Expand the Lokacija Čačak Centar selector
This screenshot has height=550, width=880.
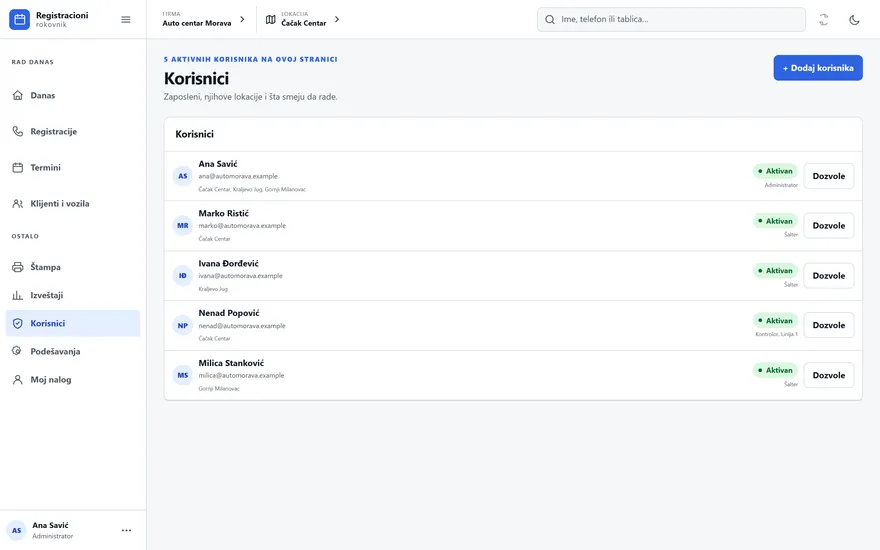point(303,20)
